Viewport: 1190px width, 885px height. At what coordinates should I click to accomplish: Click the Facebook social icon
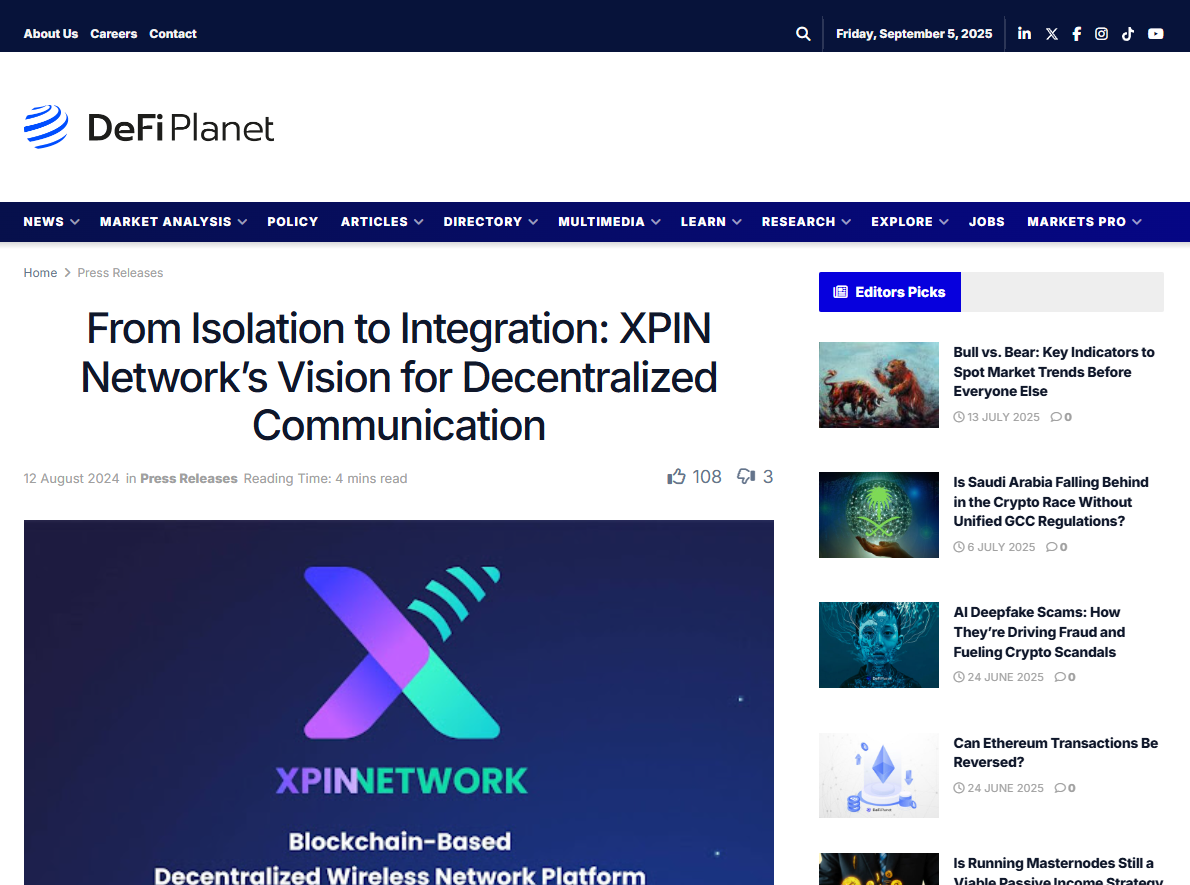1076,34
